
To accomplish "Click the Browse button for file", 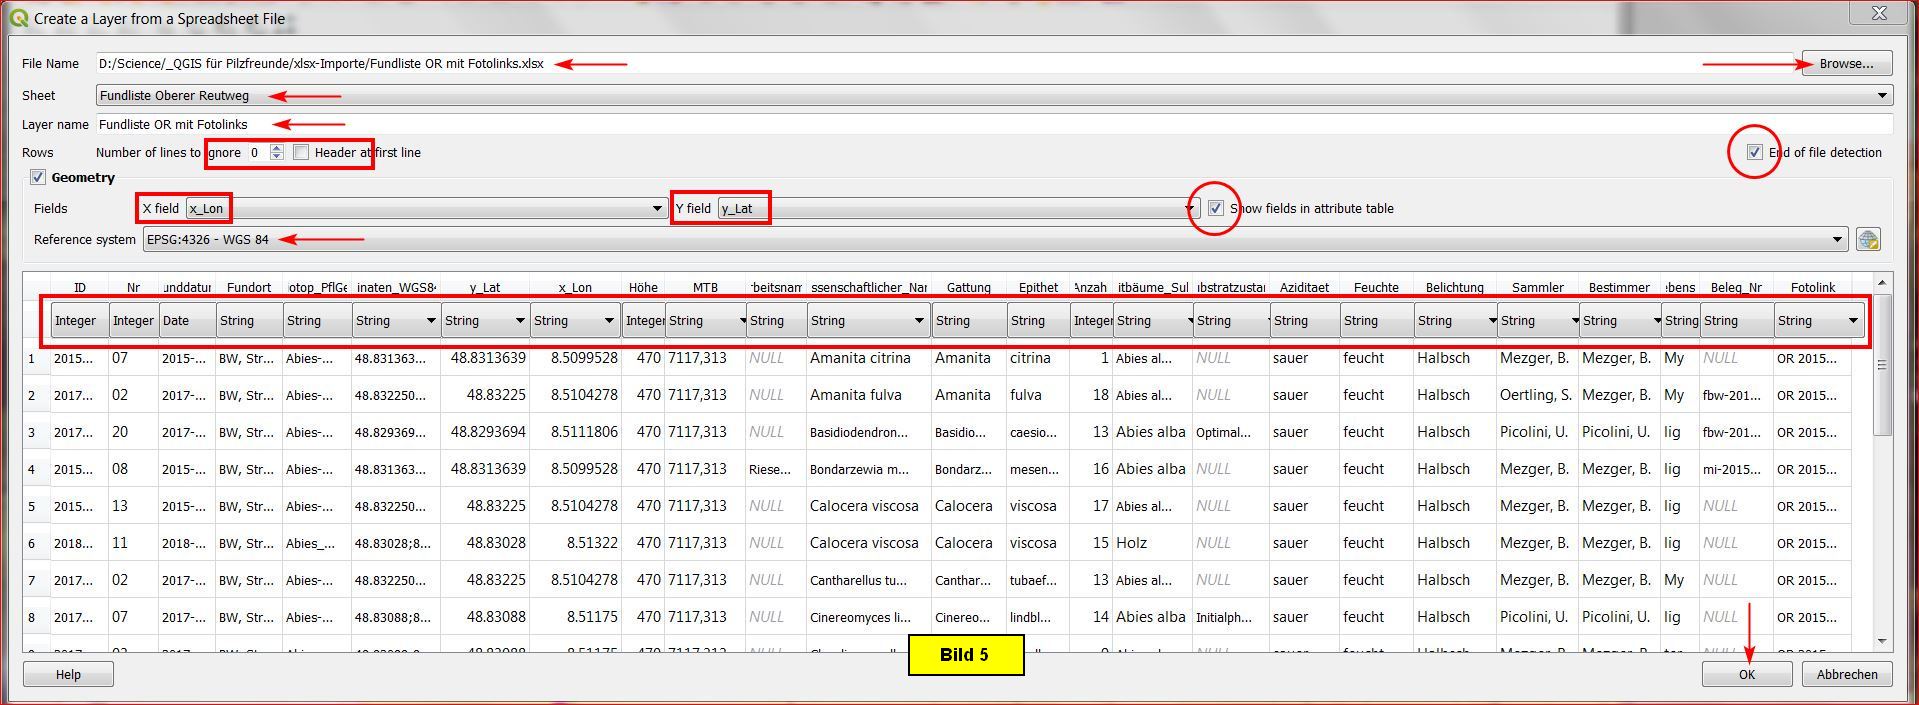I will [1846, 64].
